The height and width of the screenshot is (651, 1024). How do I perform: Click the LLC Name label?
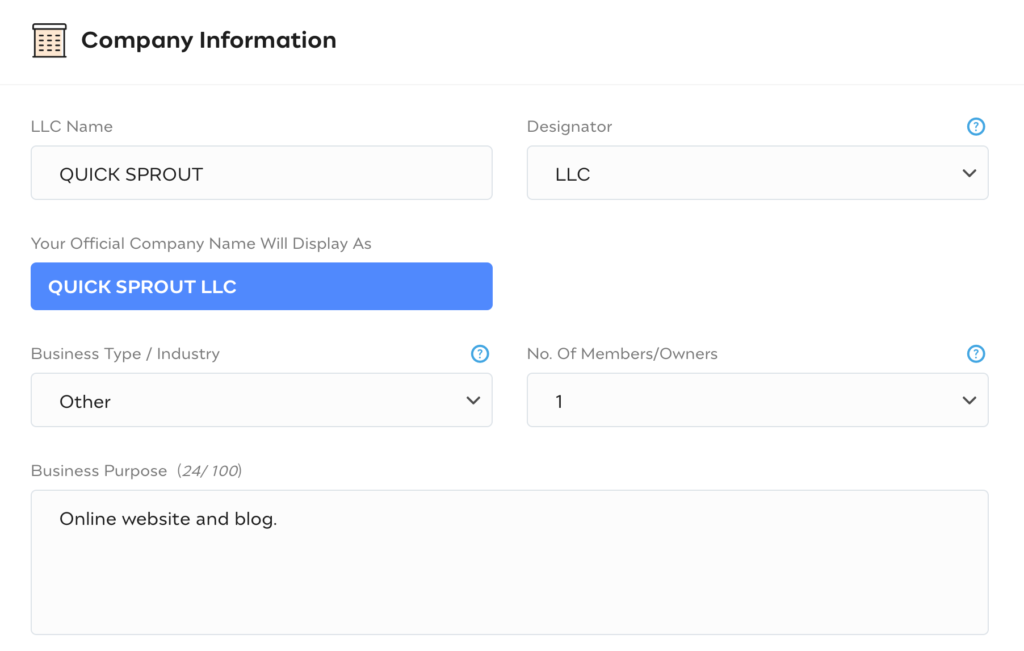tap(72, 127)
